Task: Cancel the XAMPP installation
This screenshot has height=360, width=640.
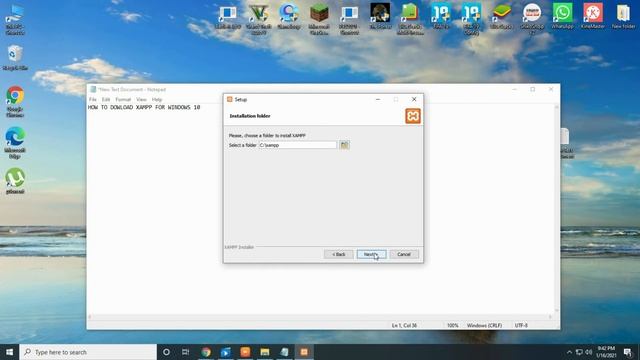Action: click(404, 254)
